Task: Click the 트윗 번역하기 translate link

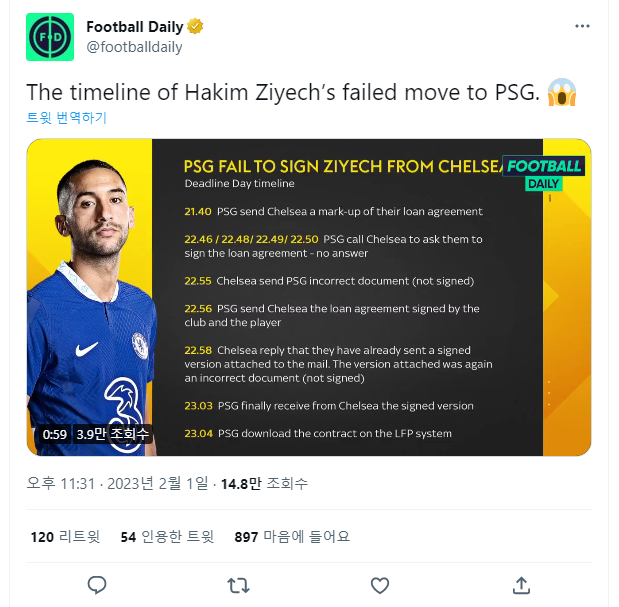Action: point(66,117)
